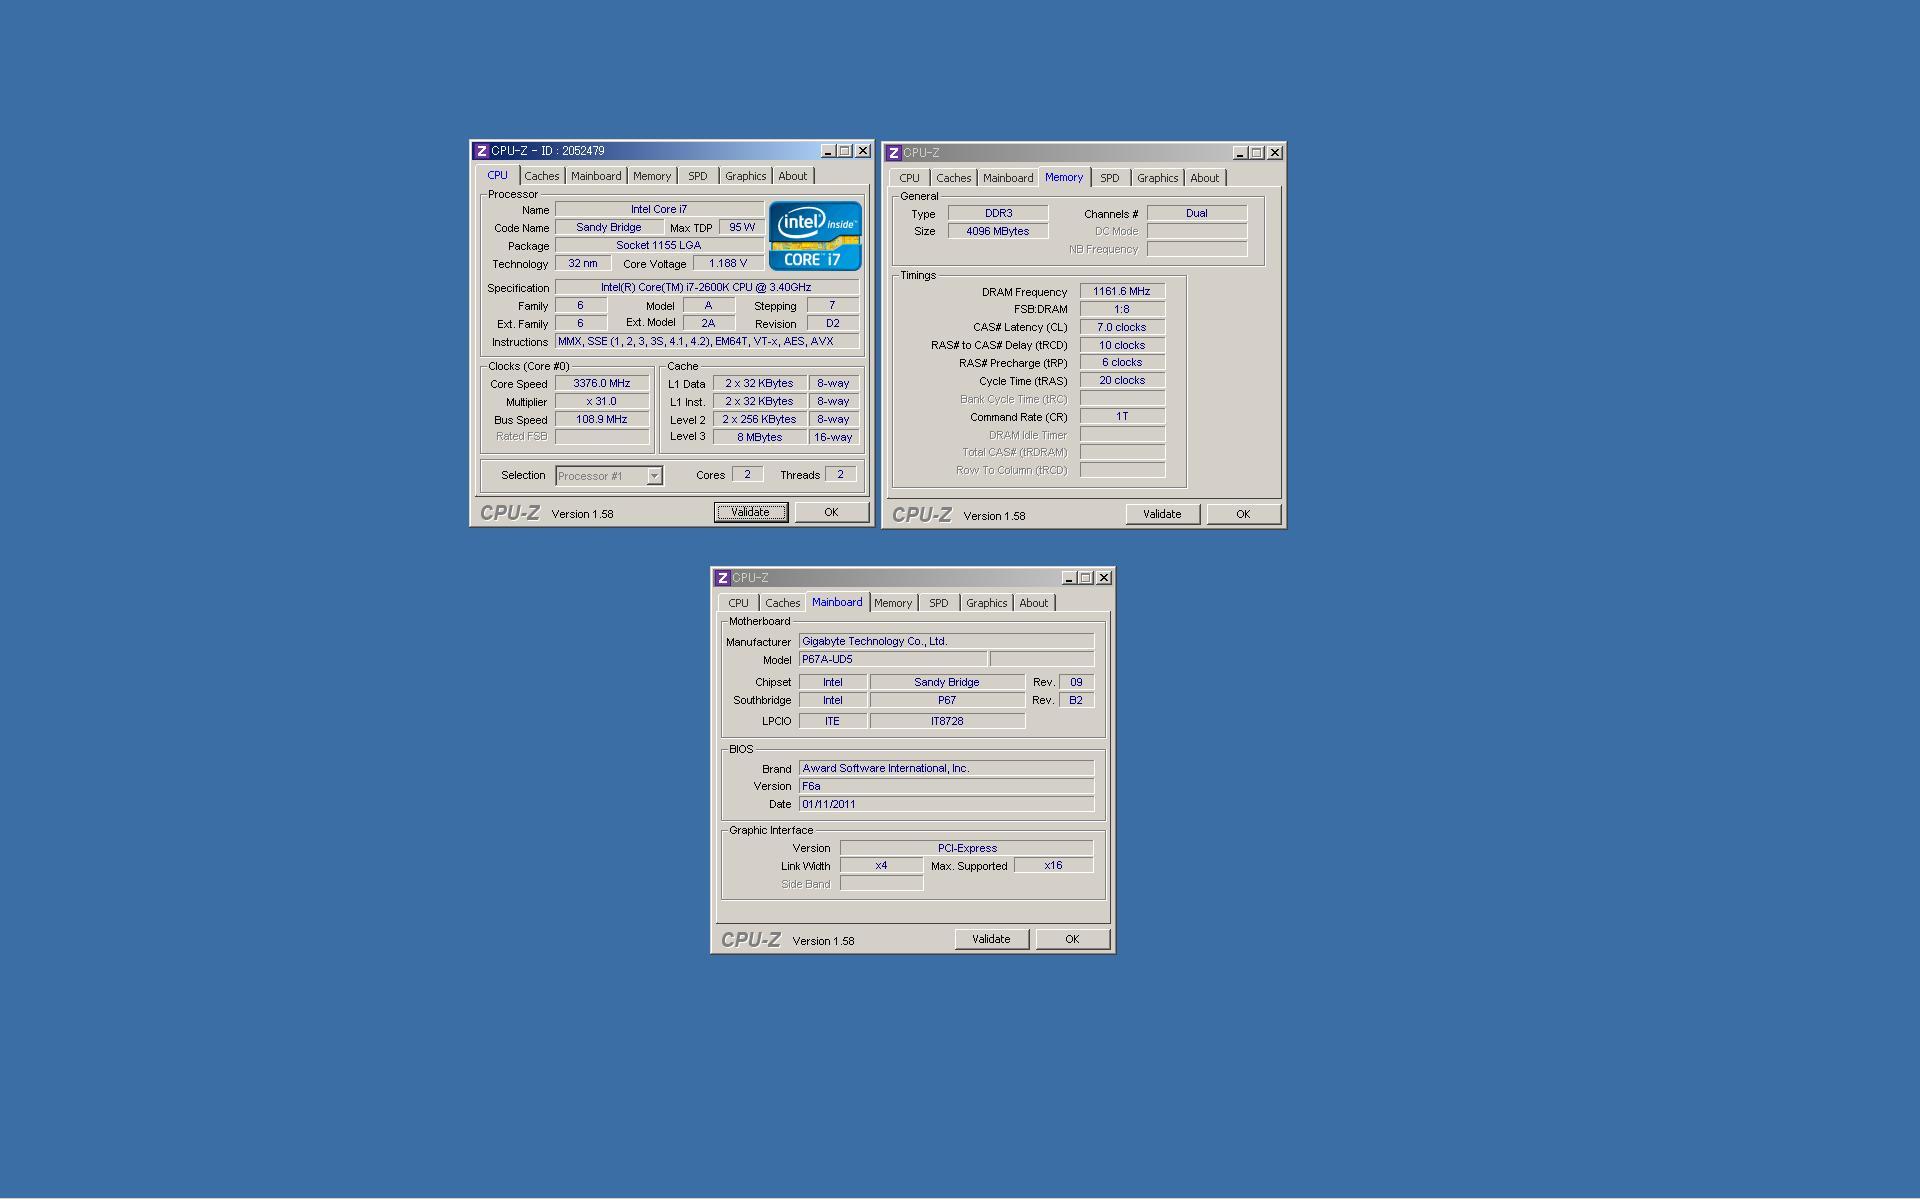Open Caches tab in the Mainboard window

(783, 603)
